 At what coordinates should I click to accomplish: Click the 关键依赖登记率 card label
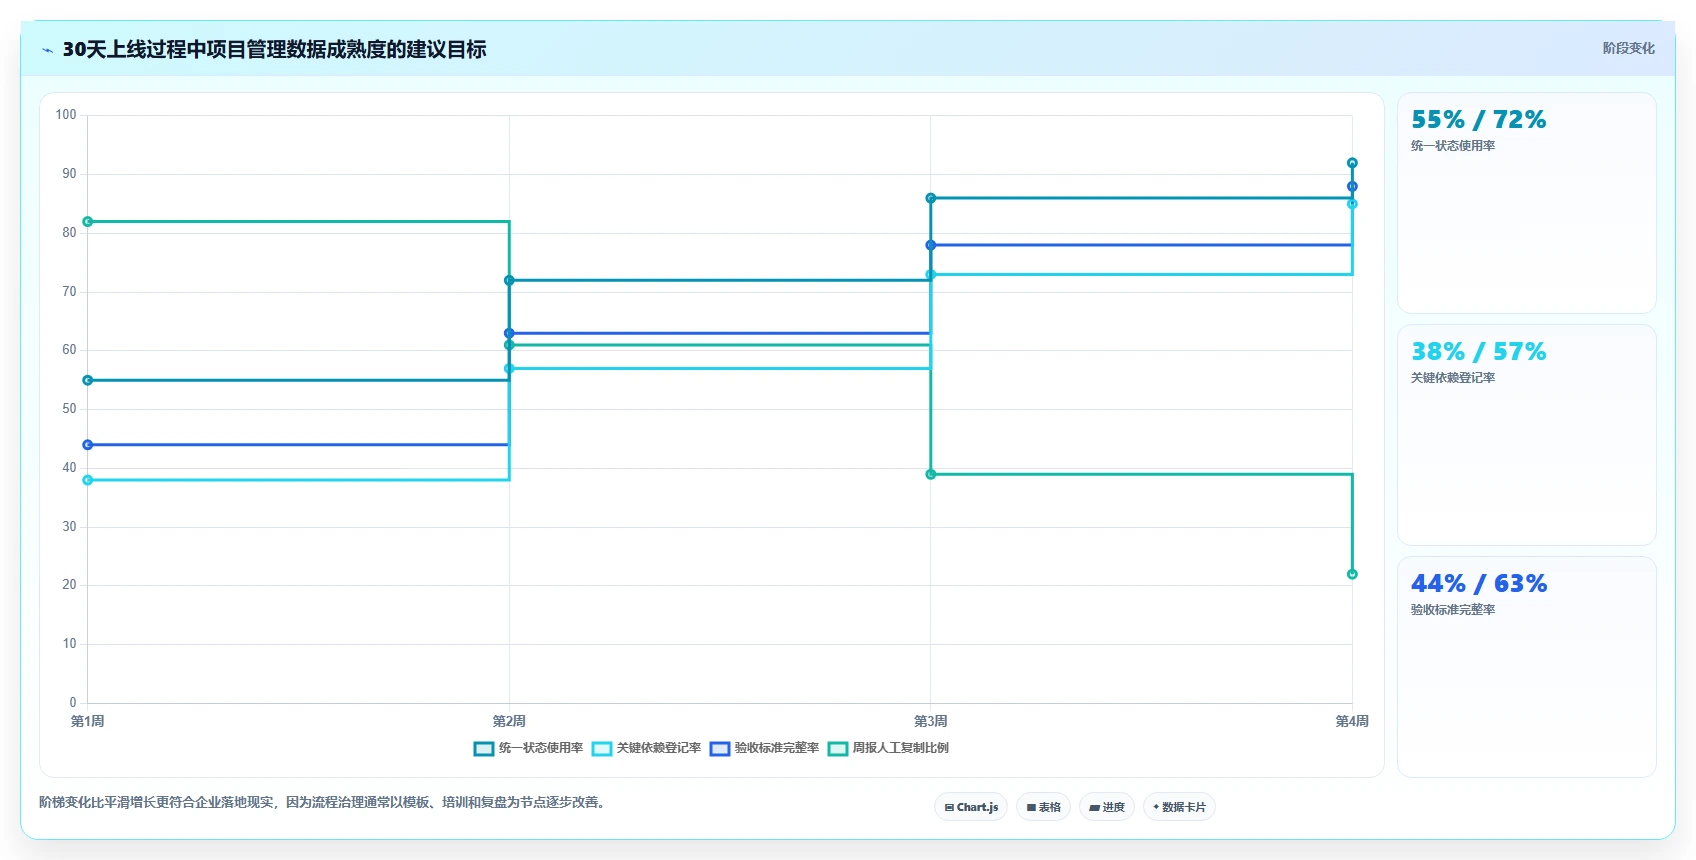(1453, 378)
